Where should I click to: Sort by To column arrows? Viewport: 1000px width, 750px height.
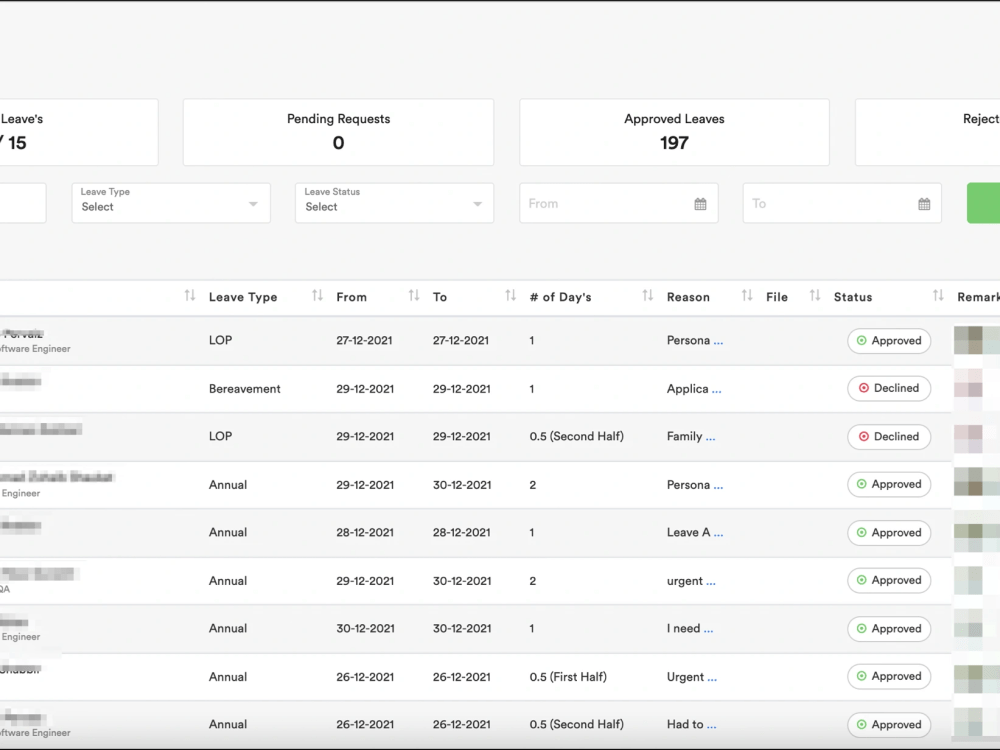(510, 295)
